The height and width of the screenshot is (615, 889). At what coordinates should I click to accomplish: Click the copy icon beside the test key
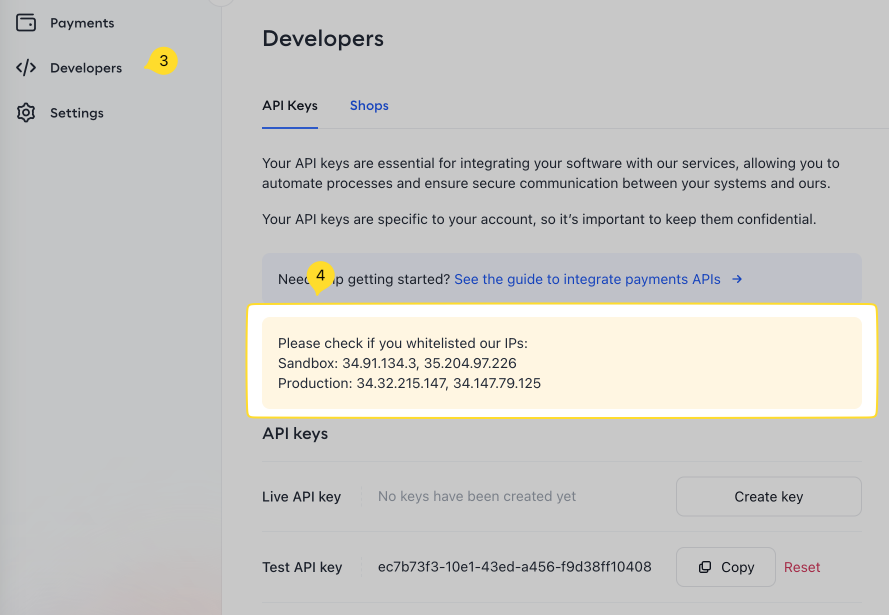(704, 567)
